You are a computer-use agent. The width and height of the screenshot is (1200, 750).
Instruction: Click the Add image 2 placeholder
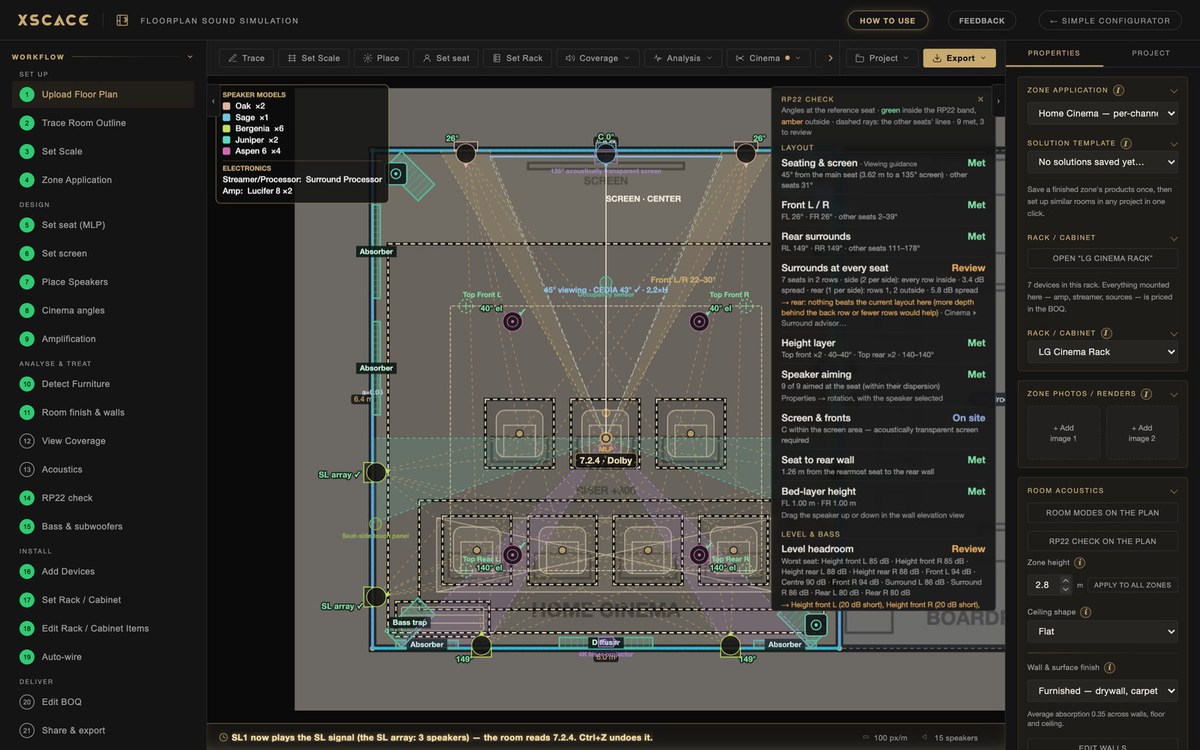1142,433
